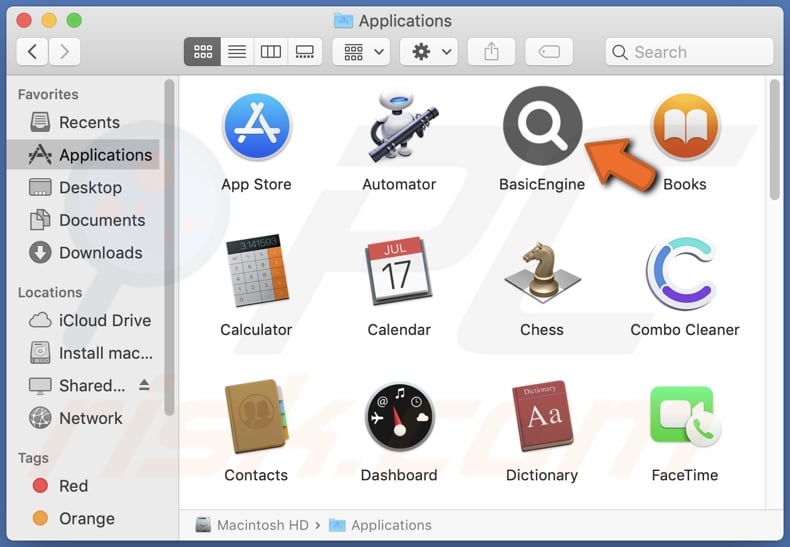Image resolution: width=790 pixels, height=547 pixels.
Task: Click the Books name label
Action: 685,184
